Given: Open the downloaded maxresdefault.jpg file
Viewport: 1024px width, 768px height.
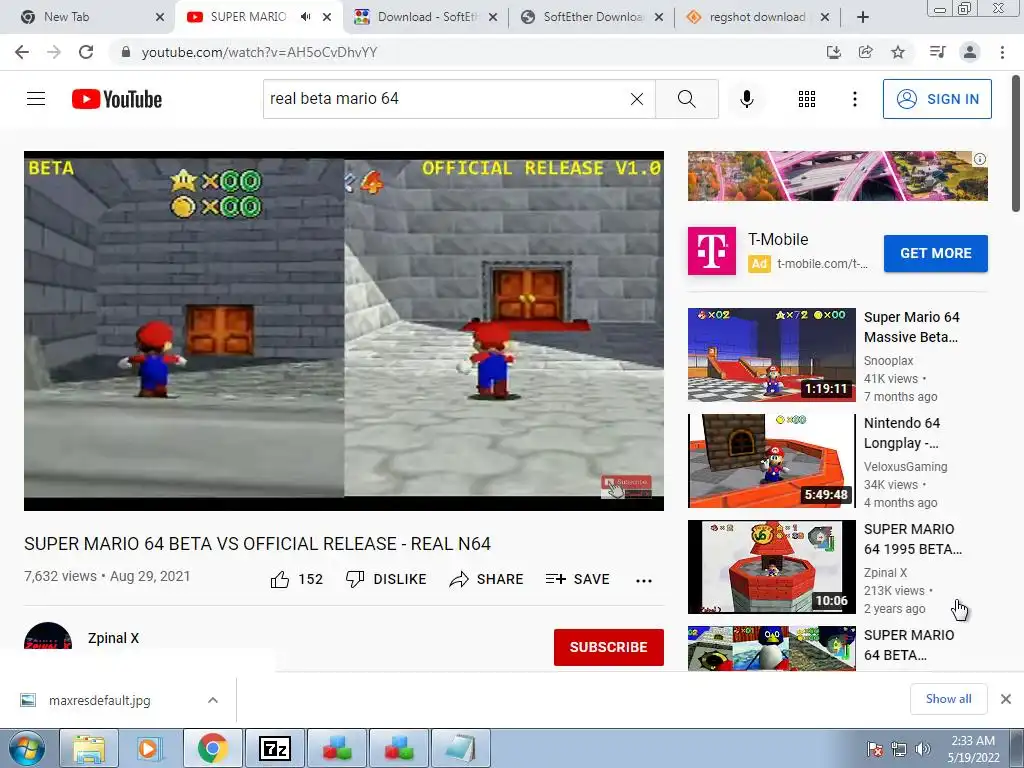Looking at the screenshot, I should coord(99,700).
